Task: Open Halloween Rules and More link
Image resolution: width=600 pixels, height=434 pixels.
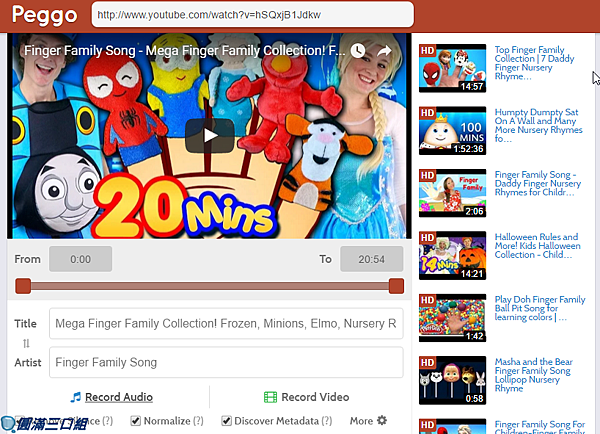Action: 537,246
